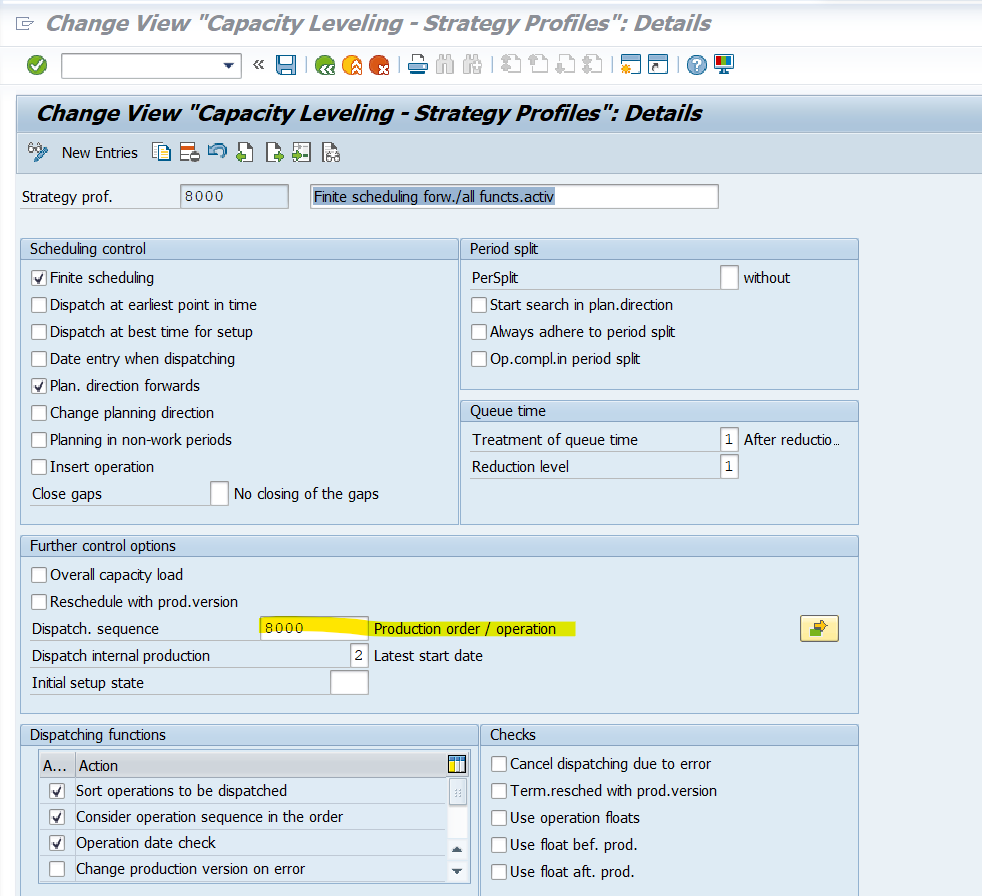The image size is (982, 896).
Task: Create a new session icon
Action: [x=630, y=64]
